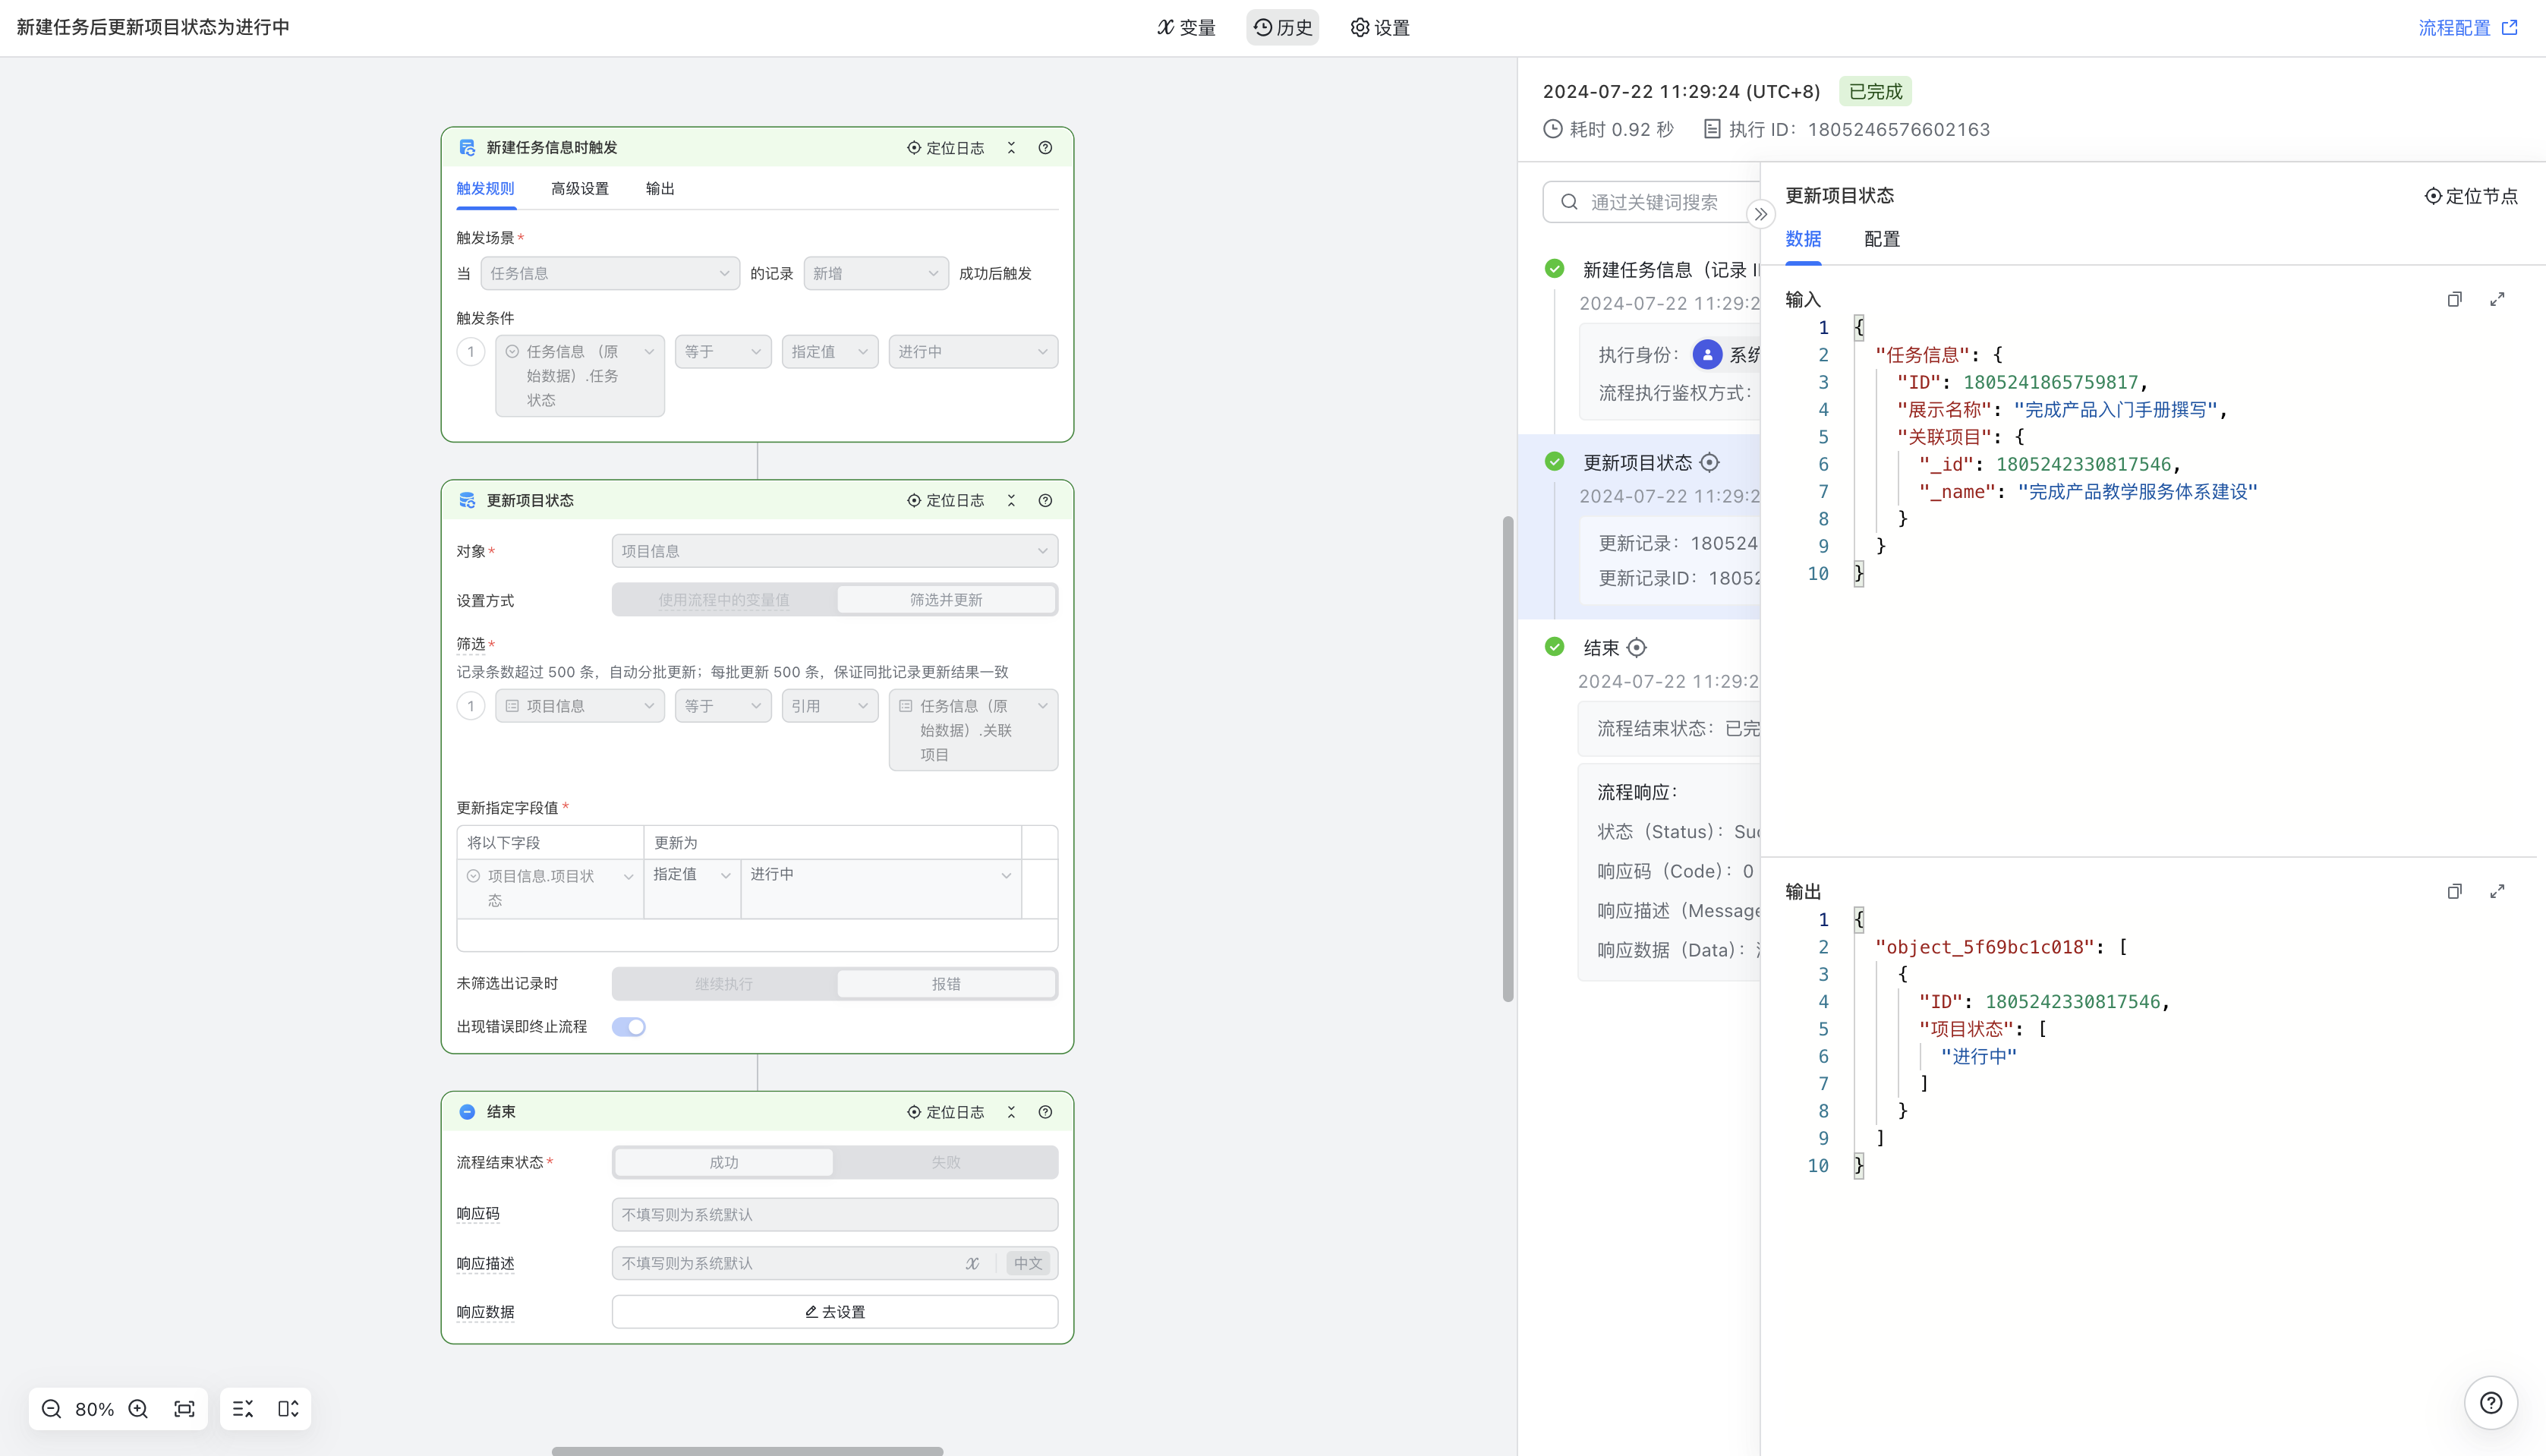
Task: Open field 项目信息.项目状态 dropdown
Action: click(550, 888)
